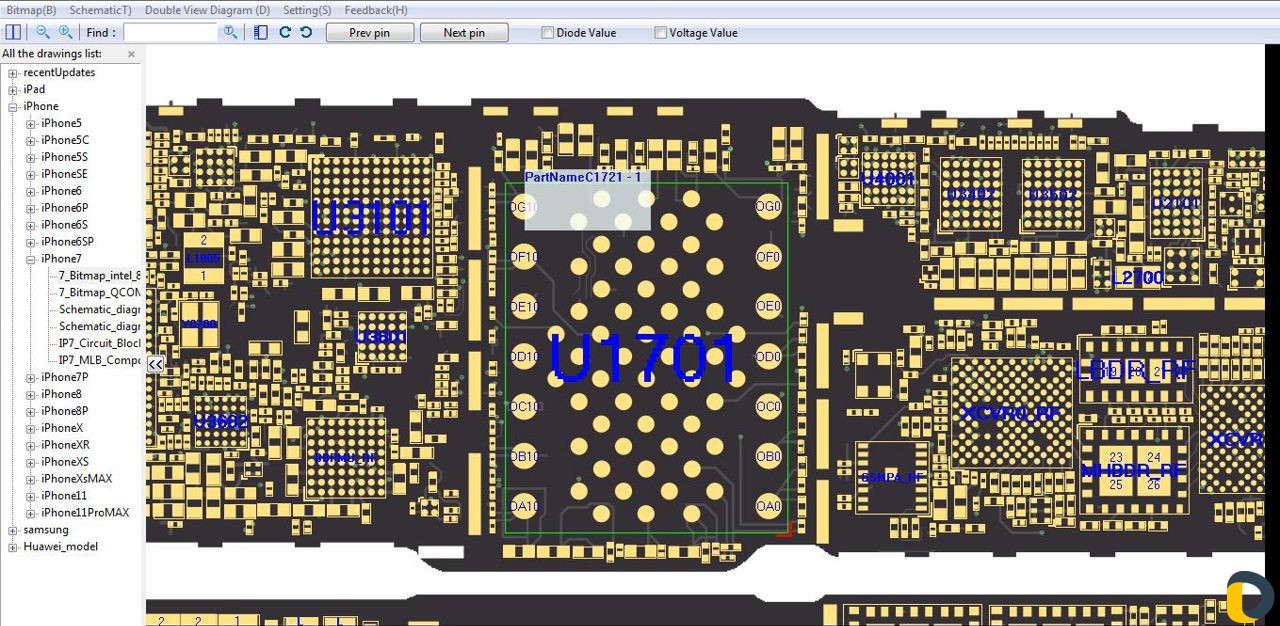The height and width of the screenshot is (626, 1280).
Task: Select iPhoneXR in the drawings list
Action: point(65,446)
